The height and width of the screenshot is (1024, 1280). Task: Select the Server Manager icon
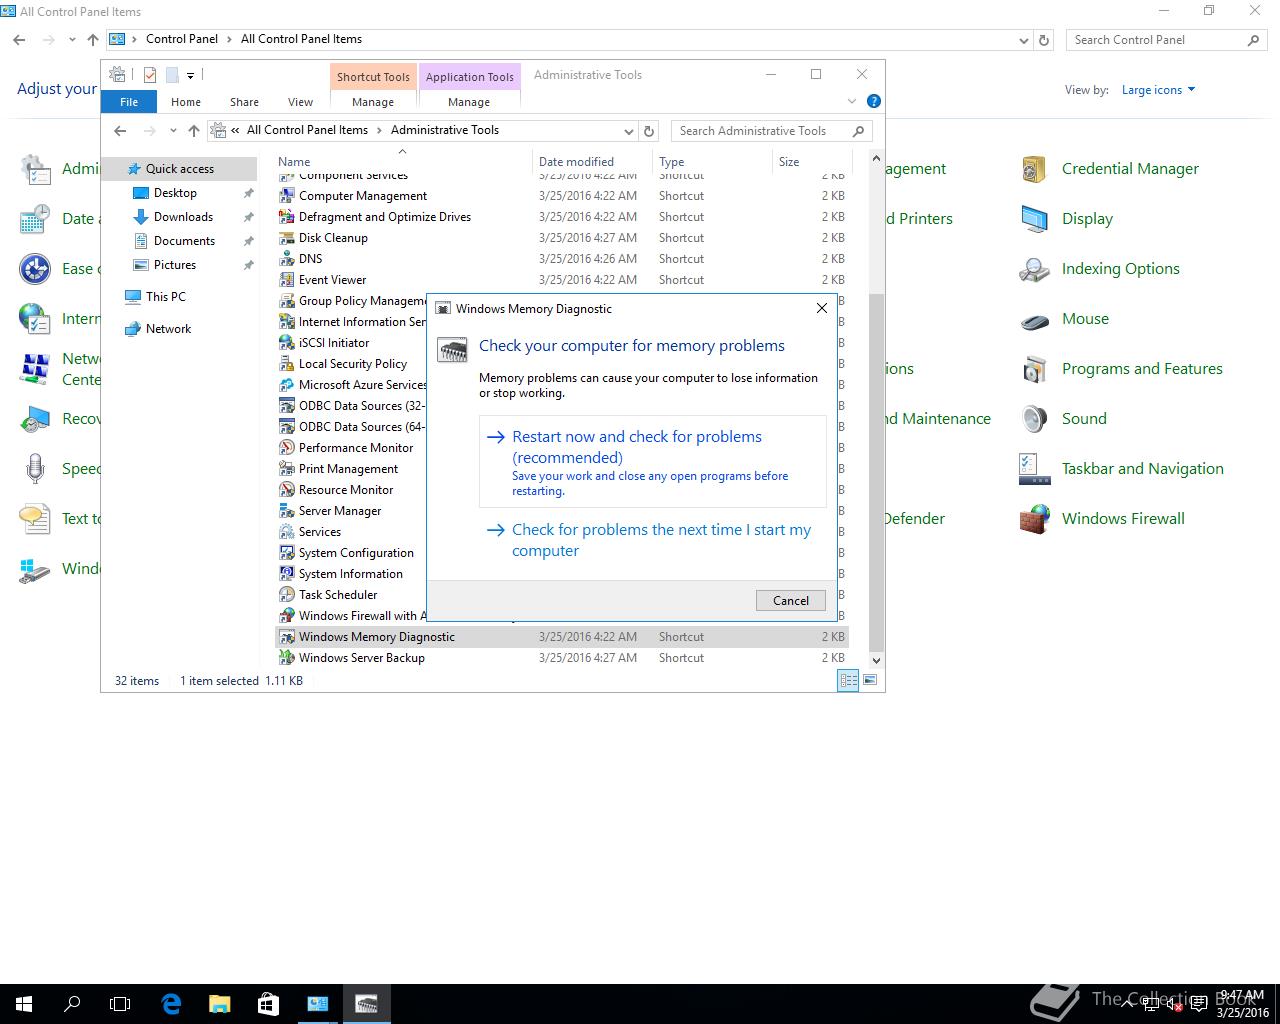click(287, 511)
